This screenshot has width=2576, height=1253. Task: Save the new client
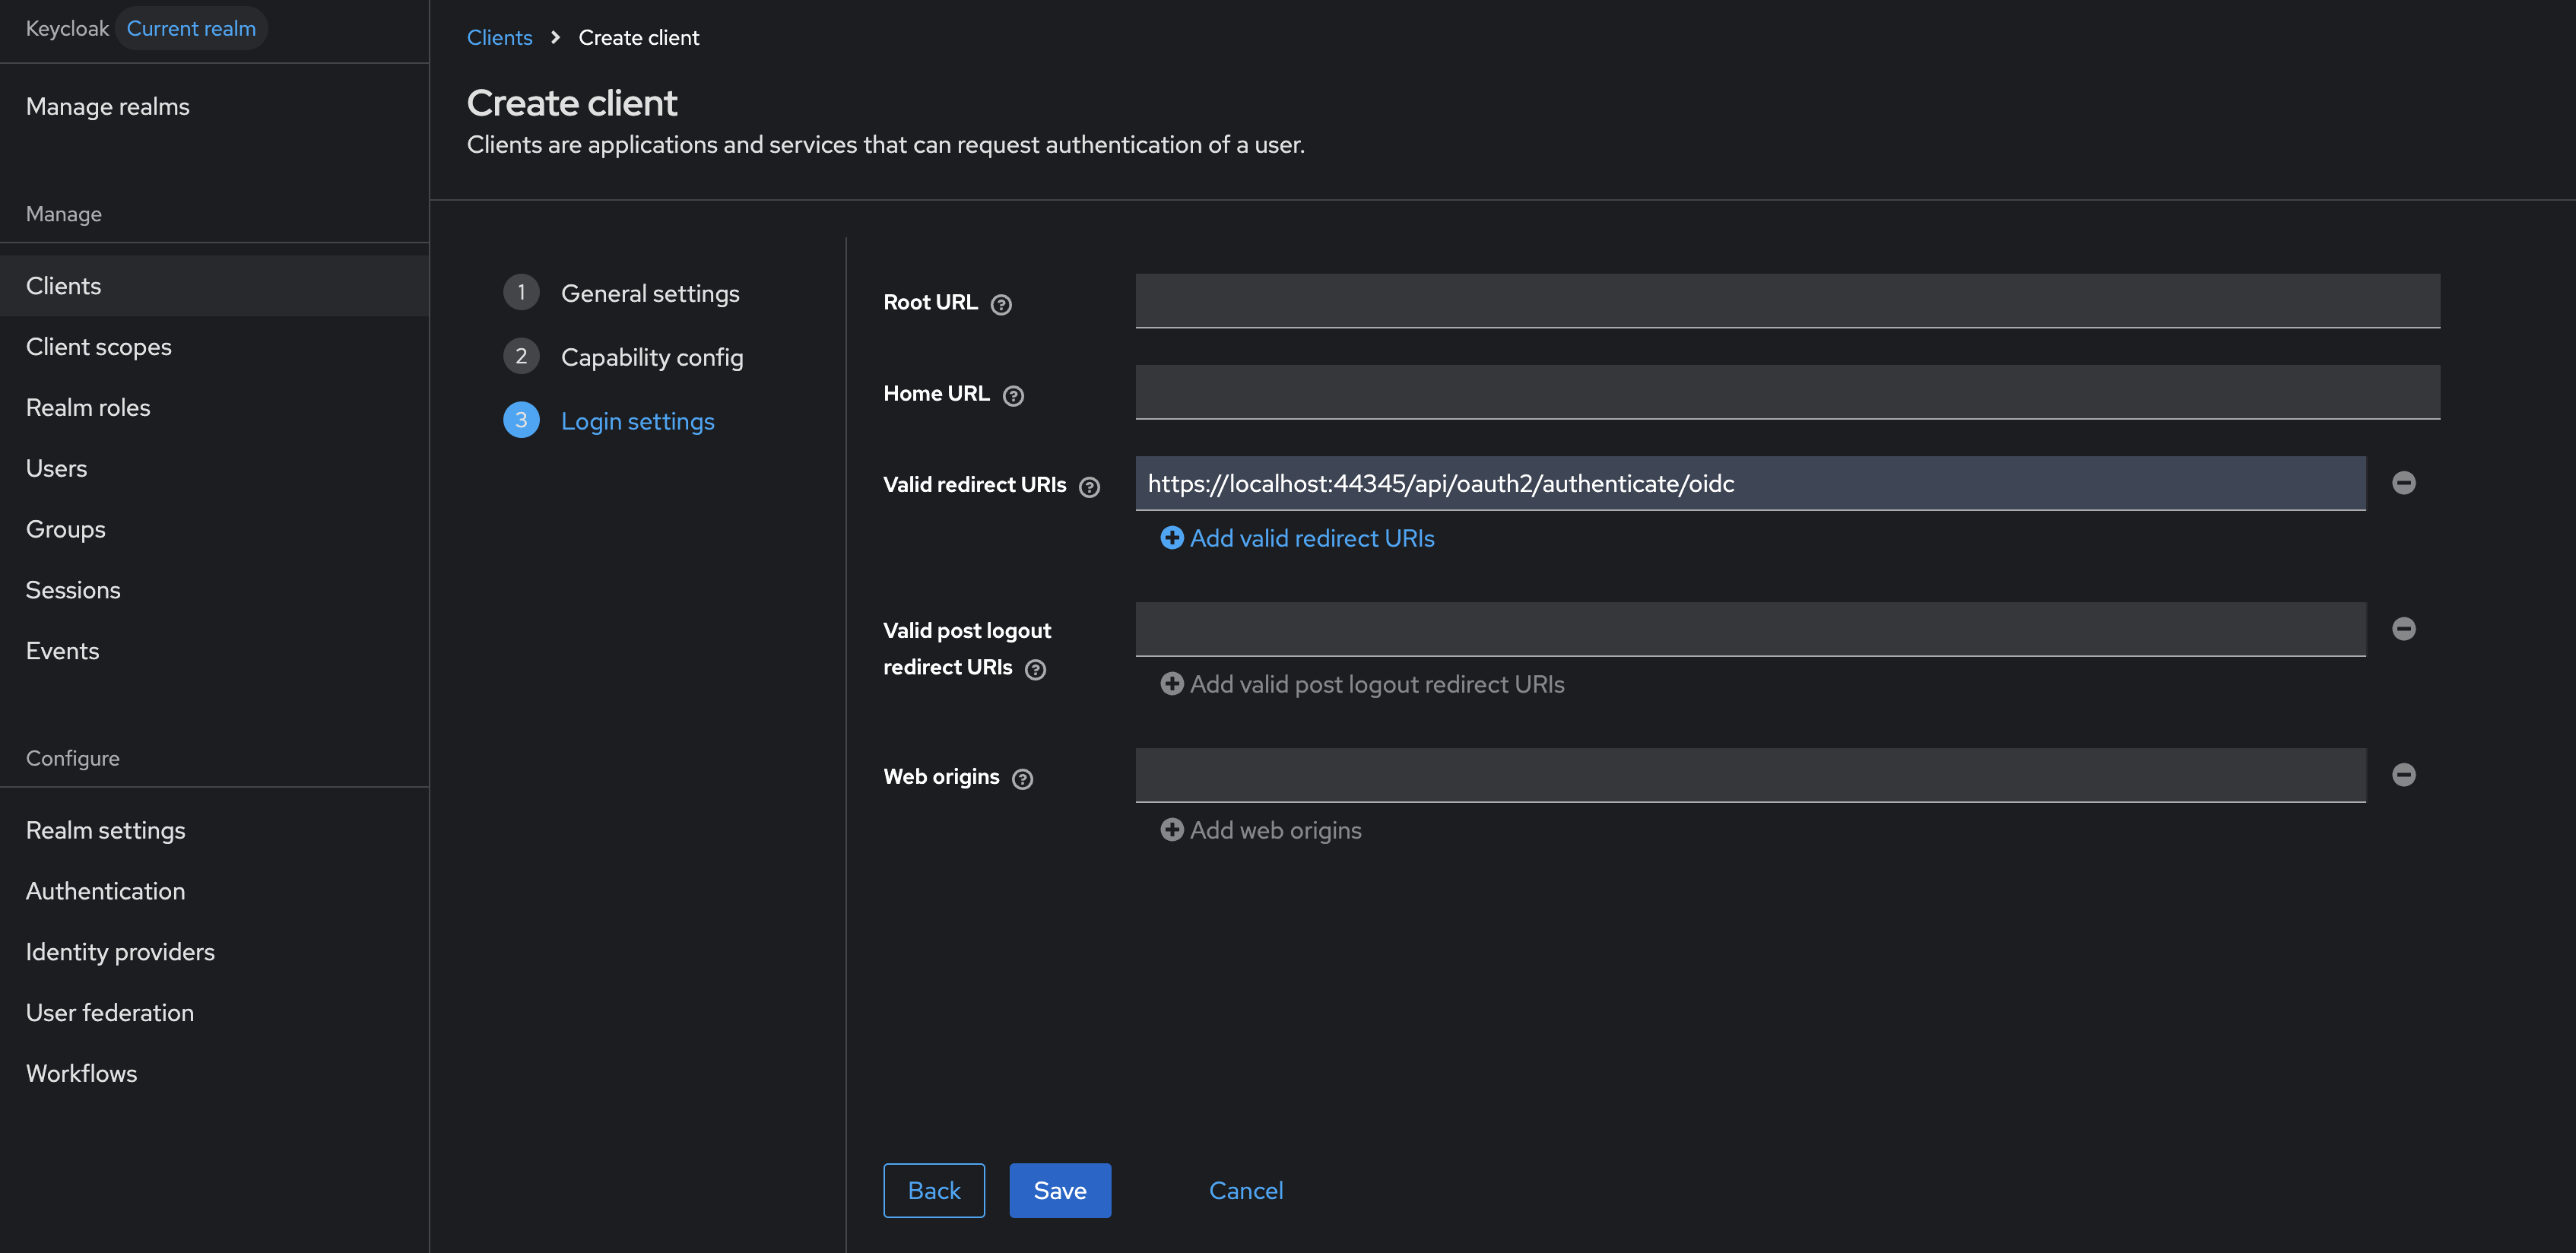(1059, 1190)
